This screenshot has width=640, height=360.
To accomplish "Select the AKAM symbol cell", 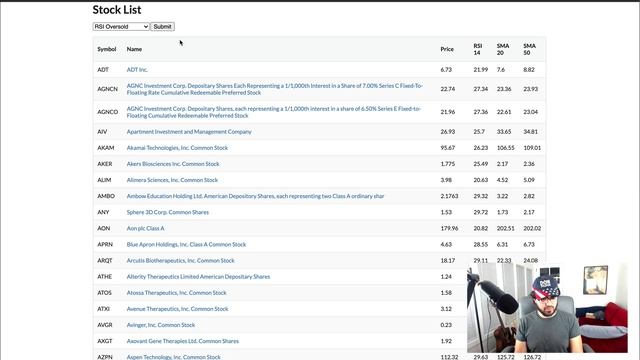I will (x=106, y=148).
